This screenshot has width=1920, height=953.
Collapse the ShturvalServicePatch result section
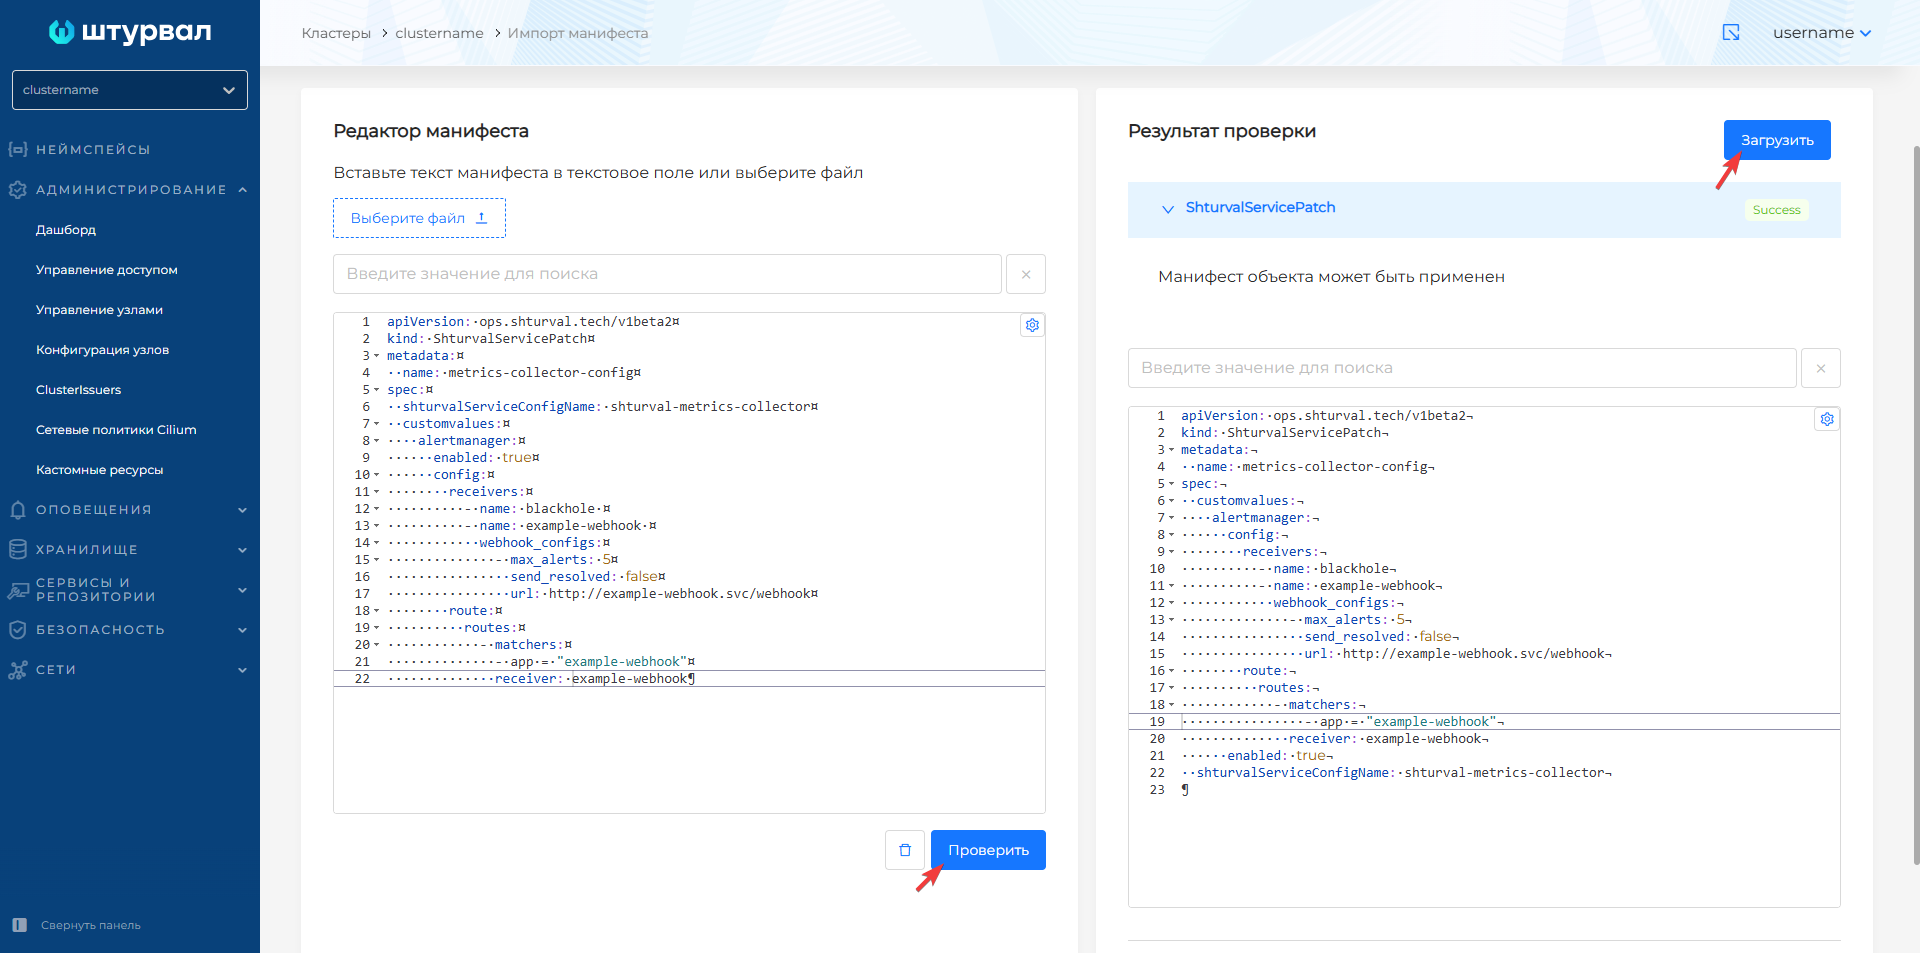coord(1168,210)
